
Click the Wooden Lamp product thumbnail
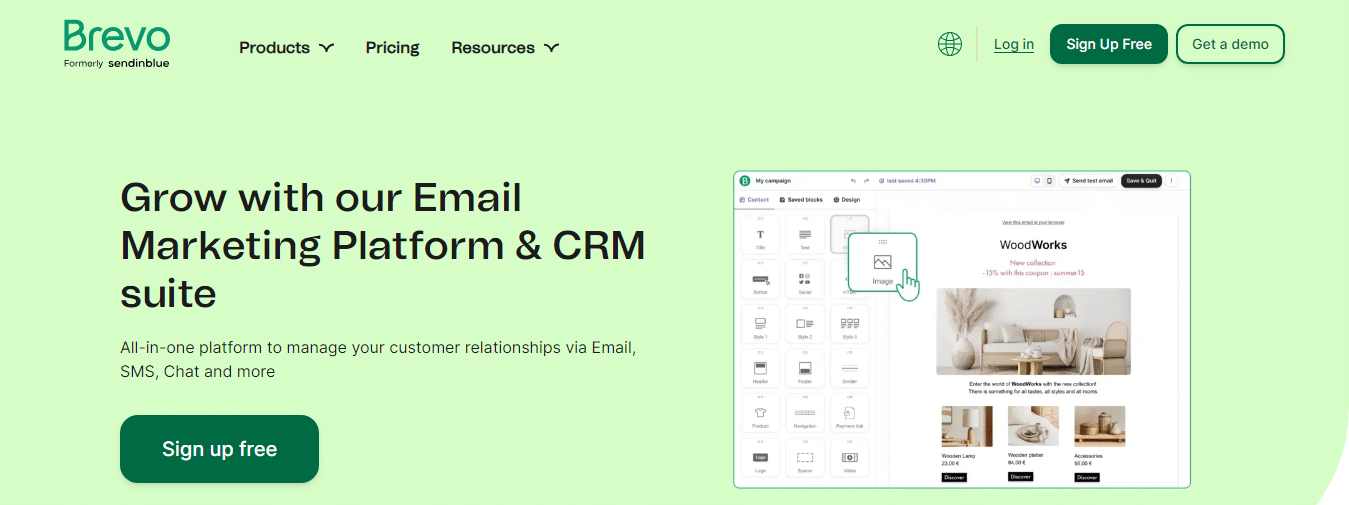(967, 426)
